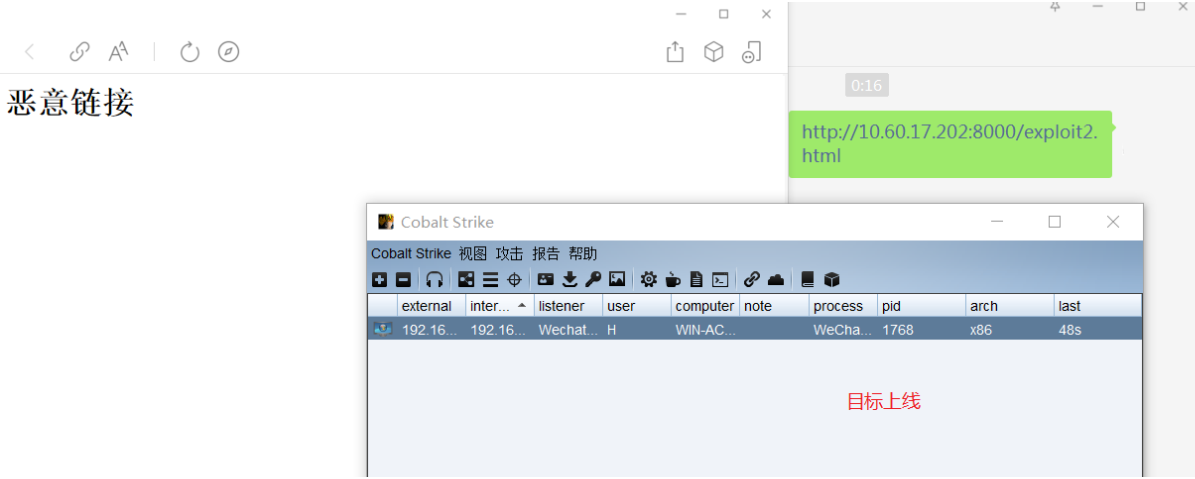
Task: Open the Downloaded Files icon
Action: point(569,279)
